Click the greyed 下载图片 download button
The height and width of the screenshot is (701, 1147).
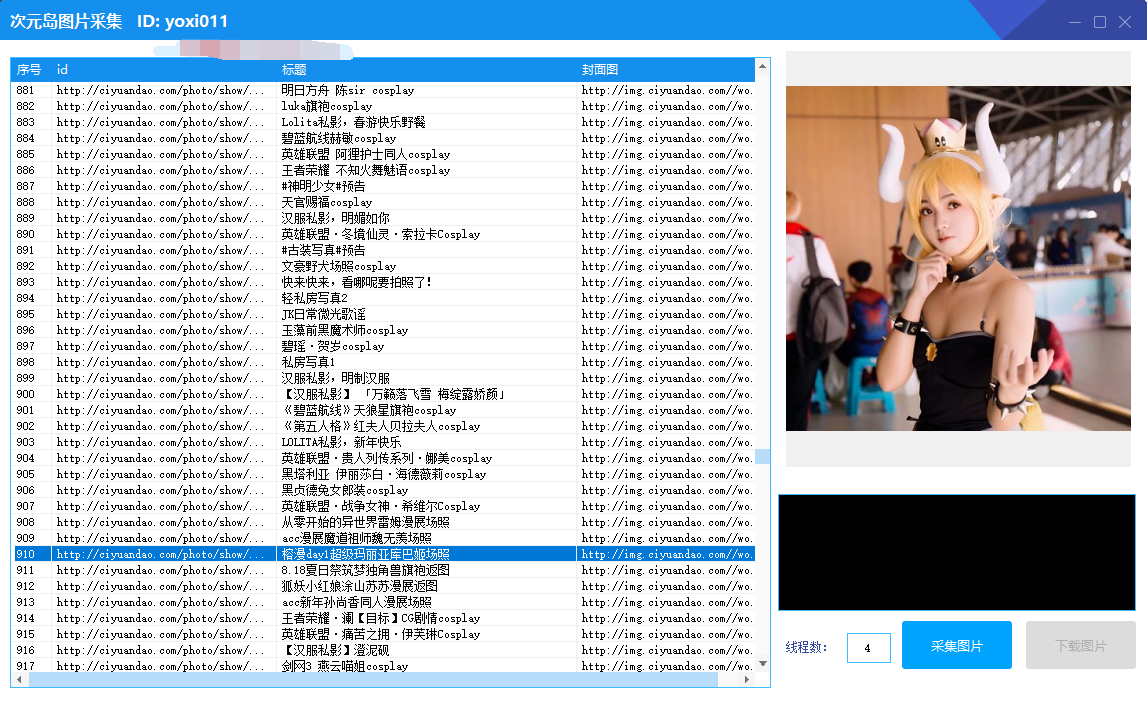(x=1080, y=645)
